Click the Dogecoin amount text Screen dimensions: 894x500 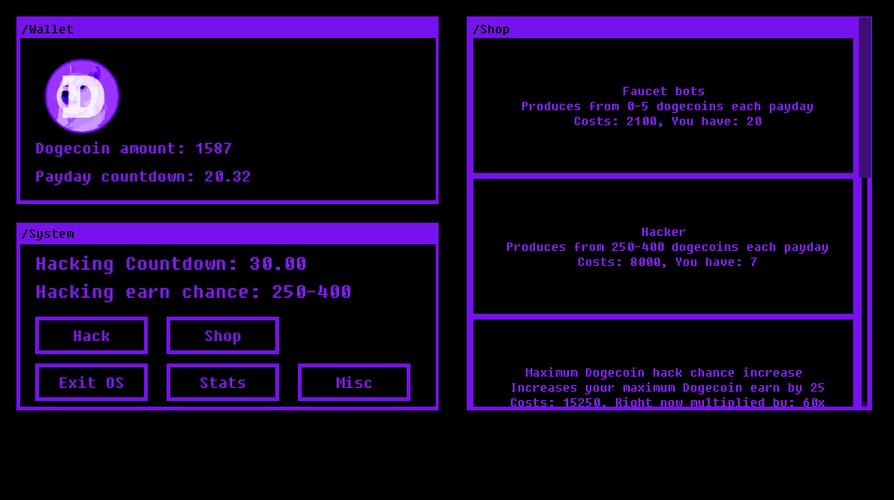[134, 149]
